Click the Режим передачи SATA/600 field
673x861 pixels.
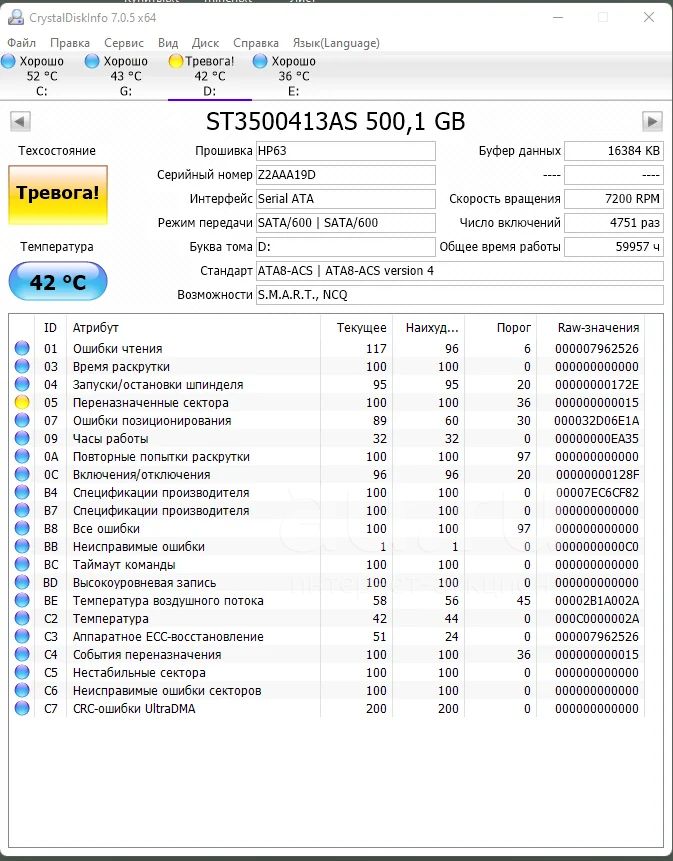click(346, 223)
